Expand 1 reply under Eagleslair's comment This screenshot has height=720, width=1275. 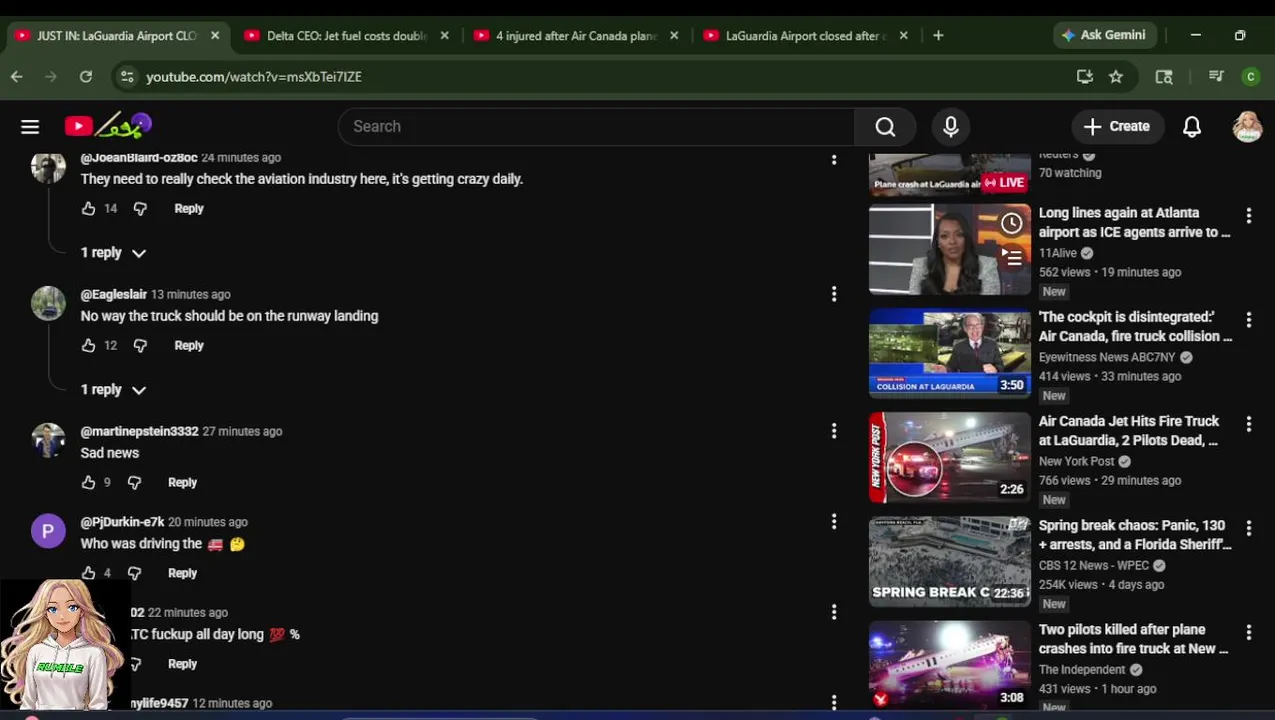[x=113, y=390]
